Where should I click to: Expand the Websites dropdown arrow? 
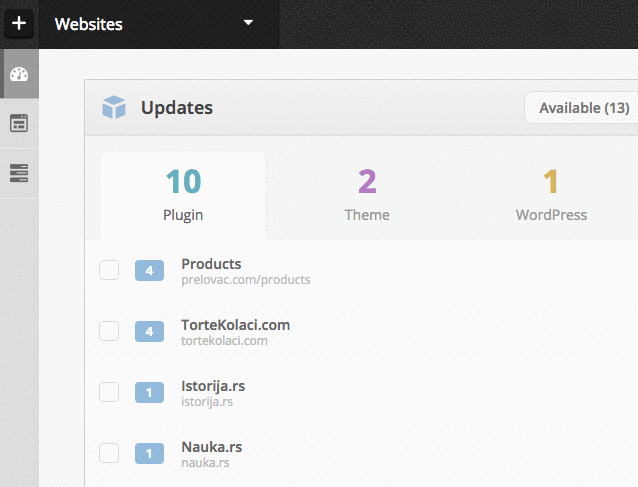pyautogui.click(x=248, y=23)
